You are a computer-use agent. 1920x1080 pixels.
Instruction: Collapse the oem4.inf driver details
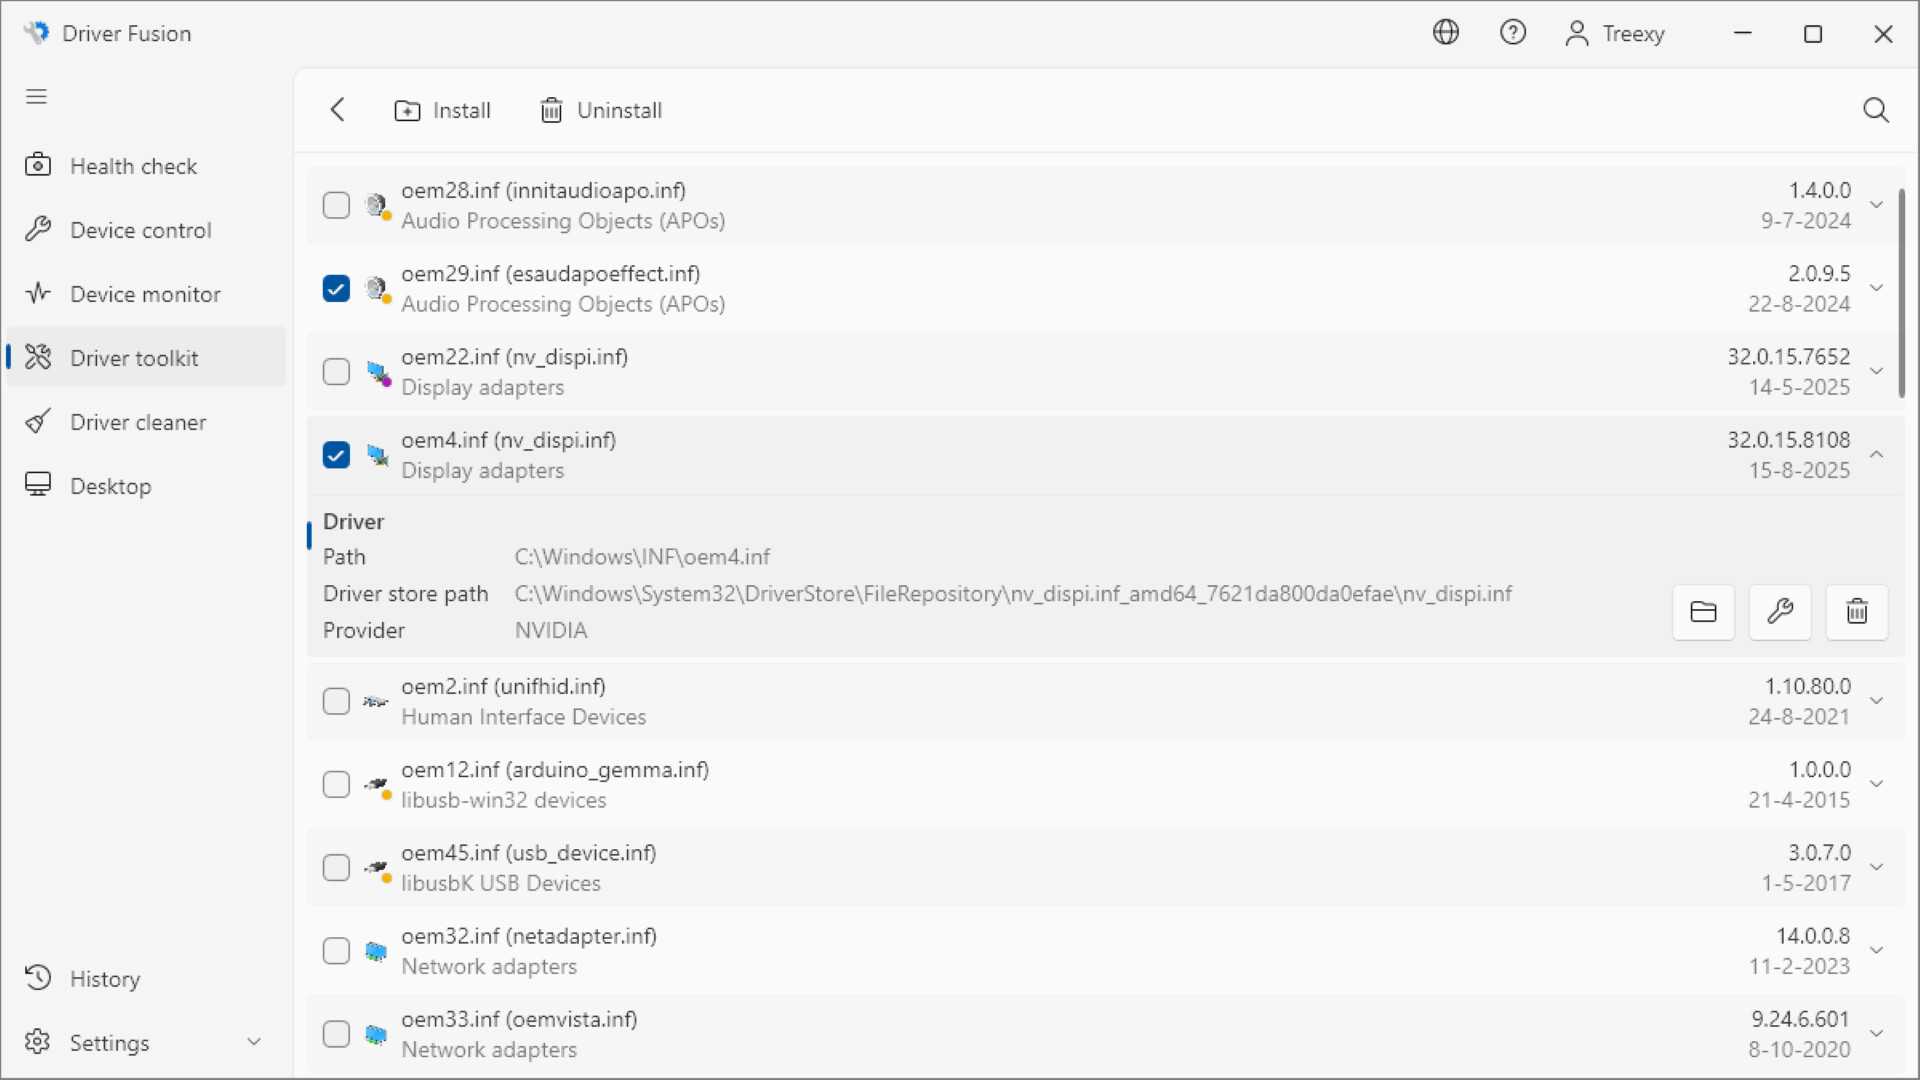coord(1875,454)
